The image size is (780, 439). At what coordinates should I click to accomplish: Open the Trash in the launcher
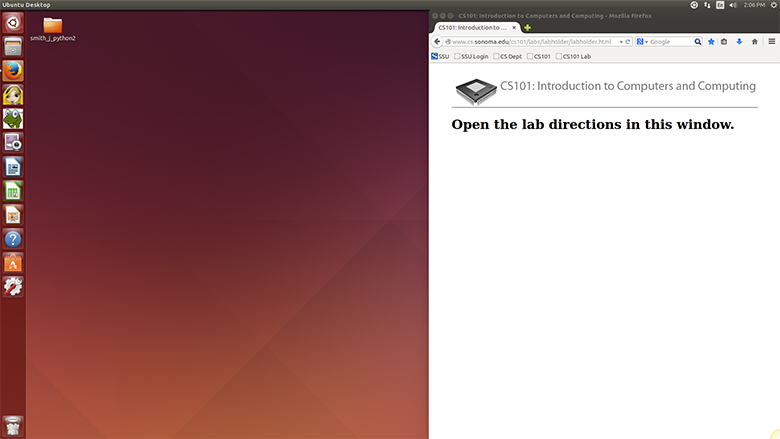click(x=13, y=424)
